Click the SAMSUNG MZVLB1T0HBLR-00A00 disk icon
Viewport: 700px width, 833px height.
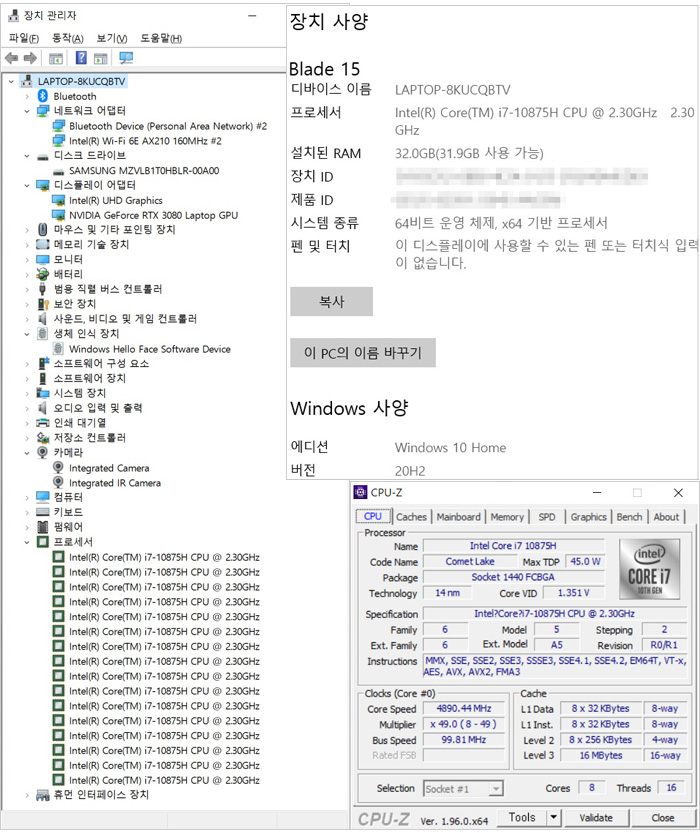coord(58,171)
